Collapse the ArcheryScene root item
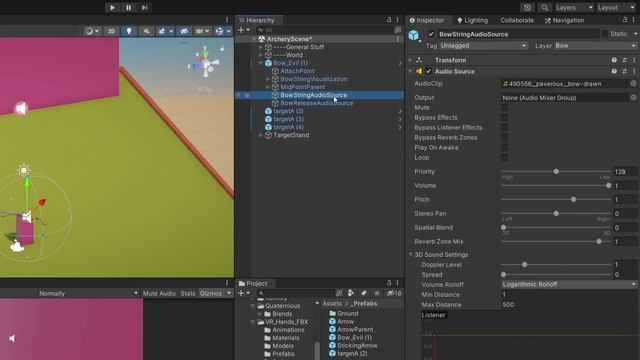Image resolution: width=640 pixels, height=360 pixels. [x=254, y=39]
